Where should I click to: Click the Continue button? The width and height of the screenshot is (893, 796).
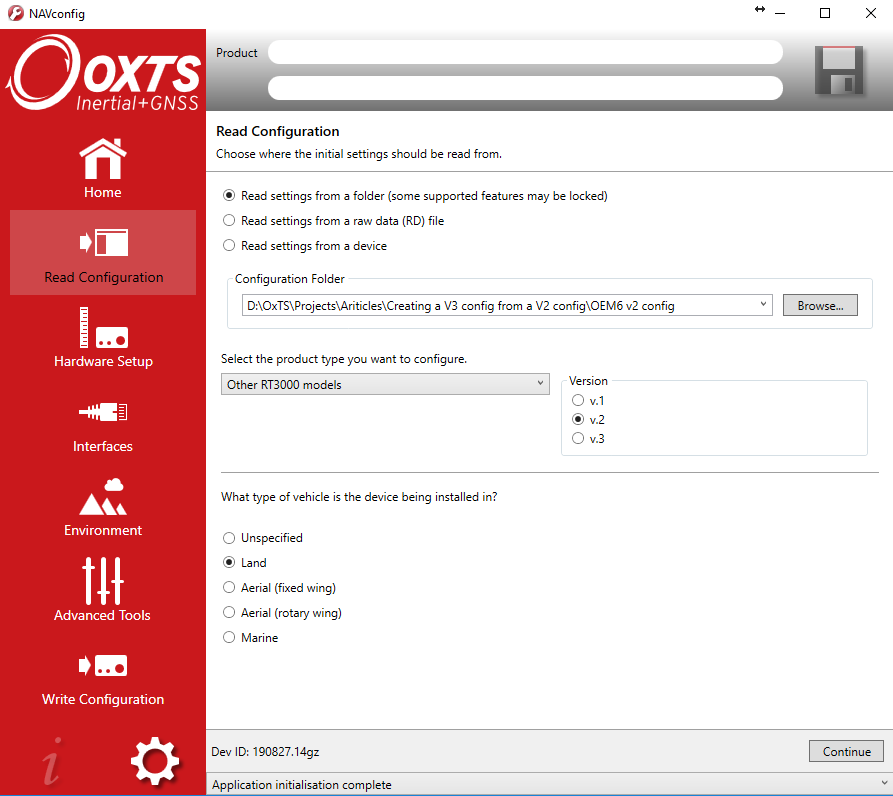click(x=846, y=751)
